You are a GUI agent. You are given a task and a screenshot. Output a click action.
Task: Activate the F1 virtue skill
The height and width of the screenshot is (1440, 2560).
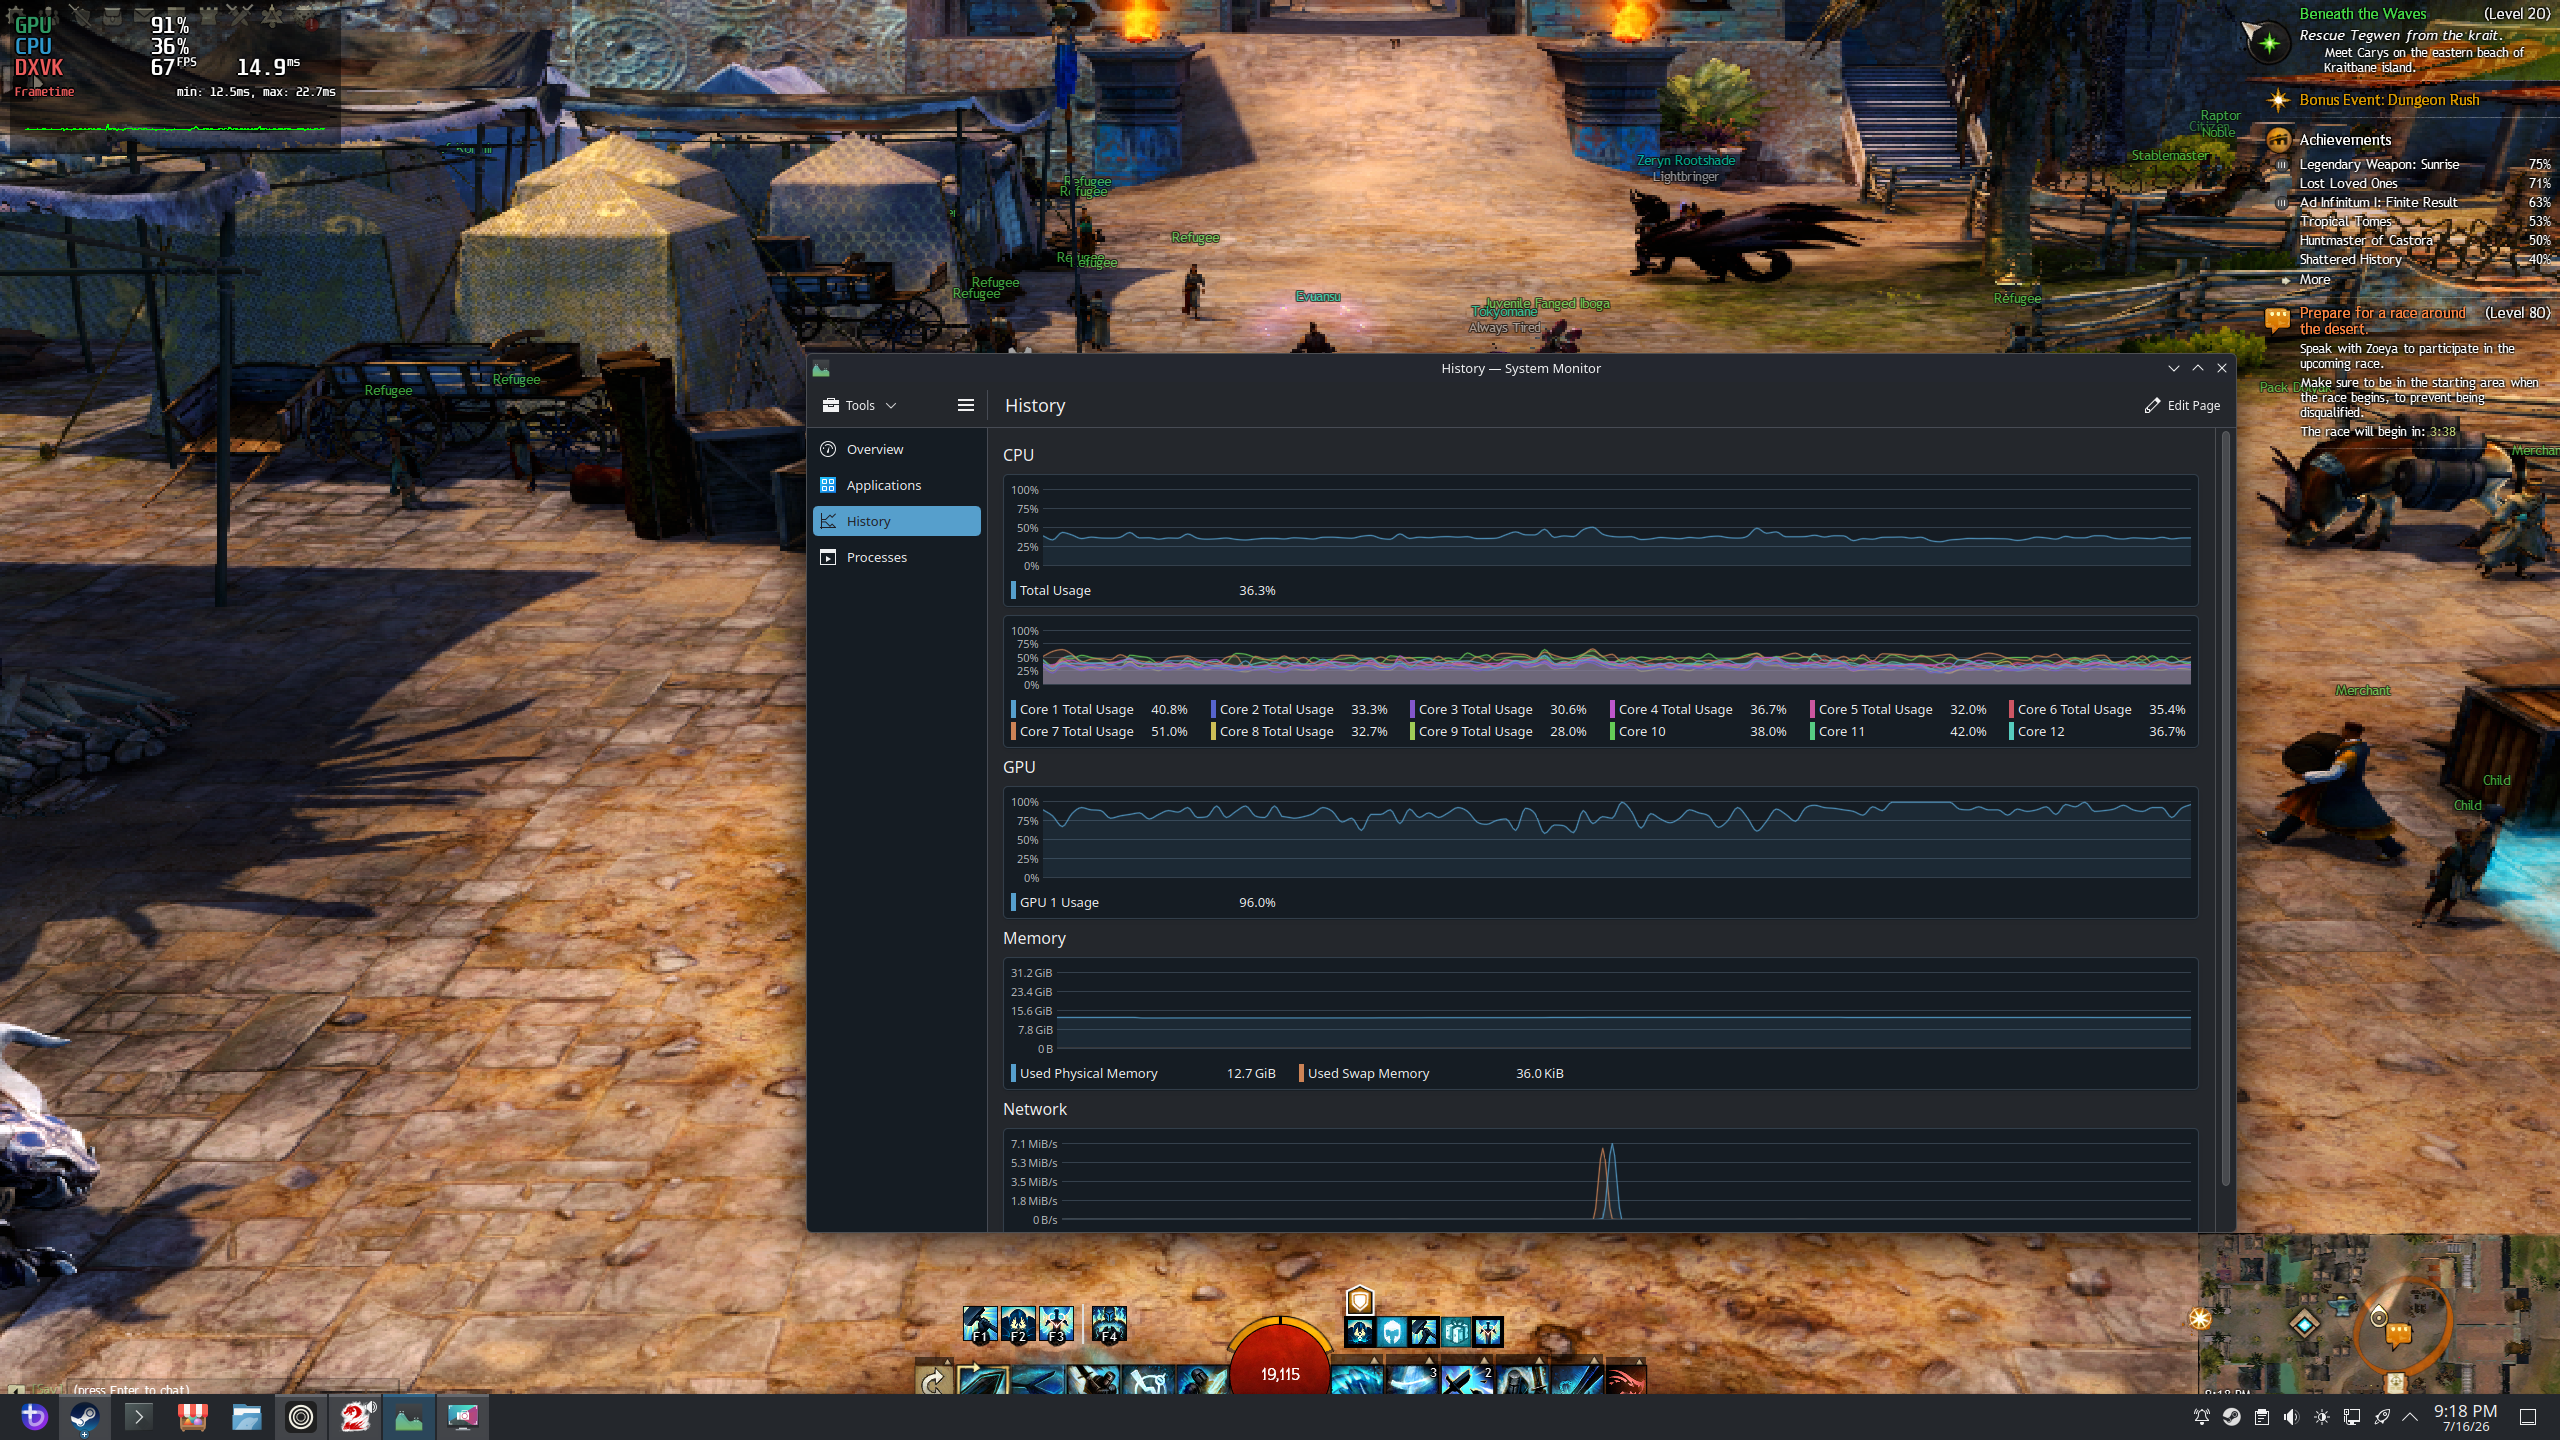tap(980, 1324)
